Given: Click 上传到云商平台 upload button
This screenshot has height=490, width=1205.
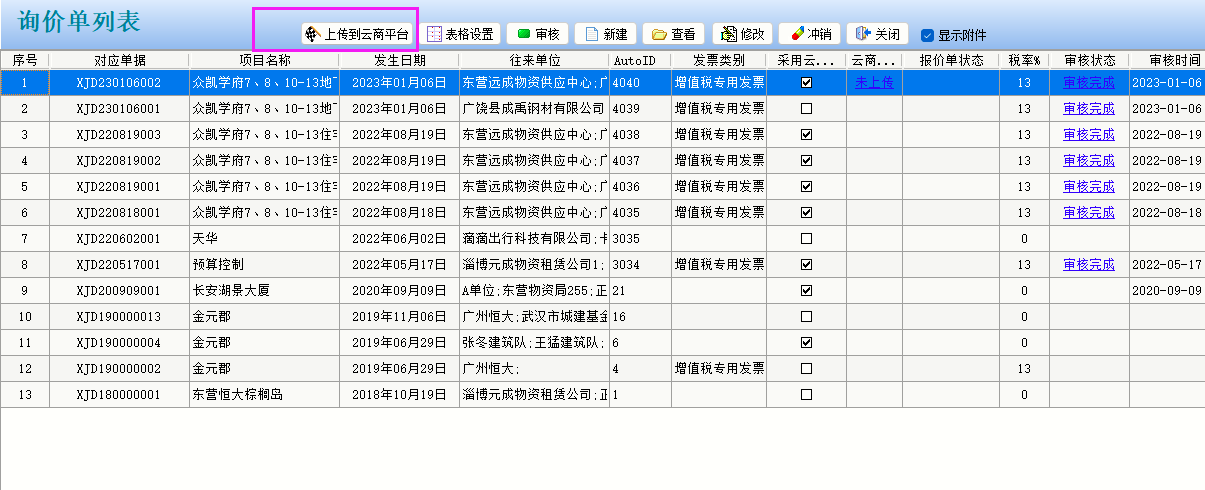Looking at the screenshot, I should (357, 34).
